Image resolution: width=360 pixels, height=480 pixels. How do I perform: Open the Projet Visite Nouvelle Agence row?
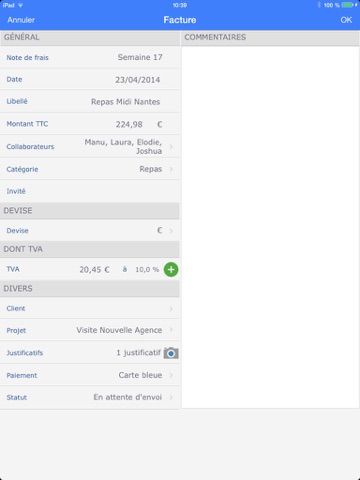(90, 330)
